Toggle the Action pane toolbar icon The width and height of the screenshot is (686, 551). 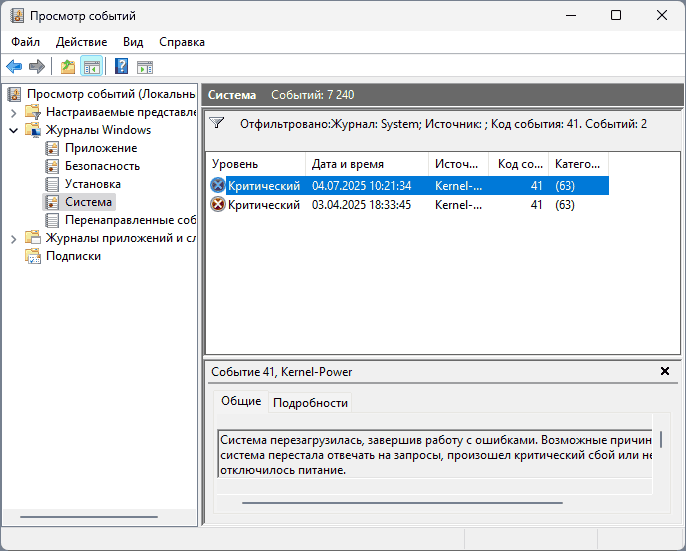145,67
